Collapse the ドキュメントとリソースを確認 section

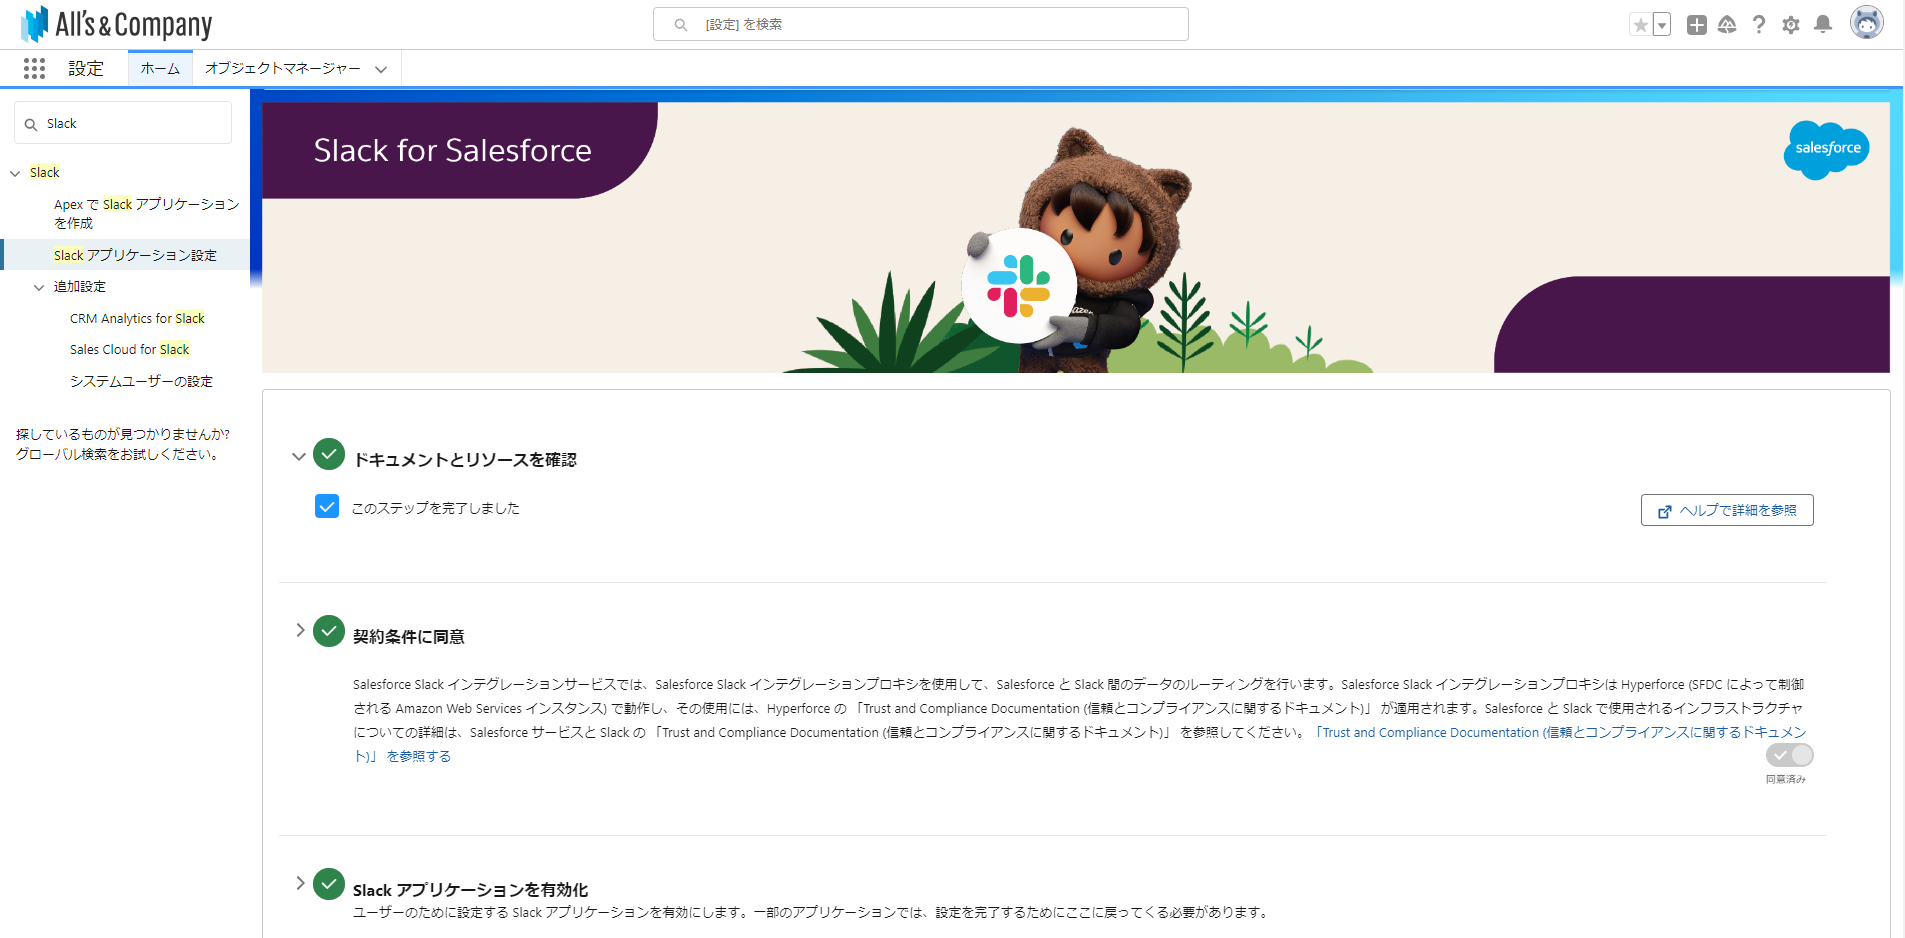click(298, 457)
